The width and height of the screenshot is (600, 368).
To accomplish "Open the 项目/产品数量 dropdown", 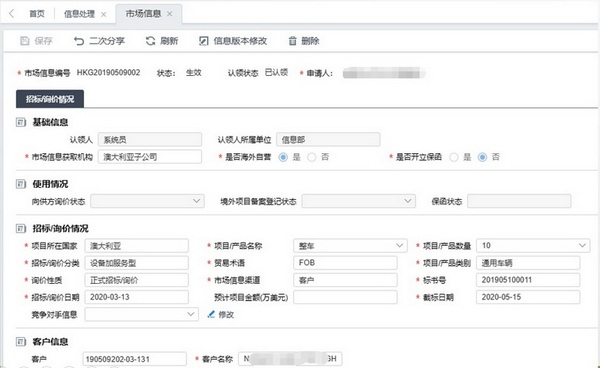I will [533, 246].
